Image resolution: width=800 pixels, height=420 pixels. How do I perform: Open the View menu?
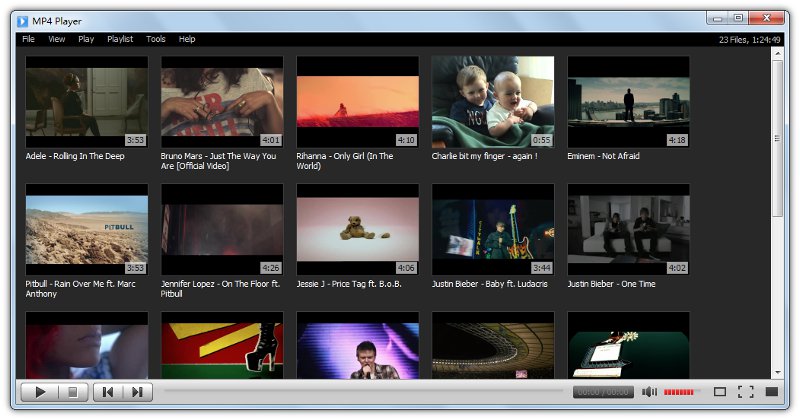pyautogui.click(x=57, y=39)
